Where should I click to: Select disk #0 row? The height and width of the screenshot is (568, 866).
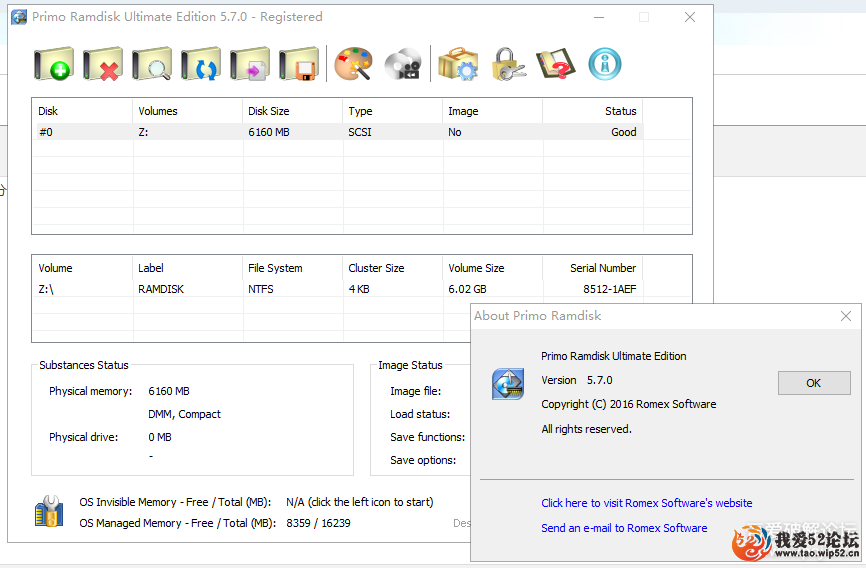337,132
